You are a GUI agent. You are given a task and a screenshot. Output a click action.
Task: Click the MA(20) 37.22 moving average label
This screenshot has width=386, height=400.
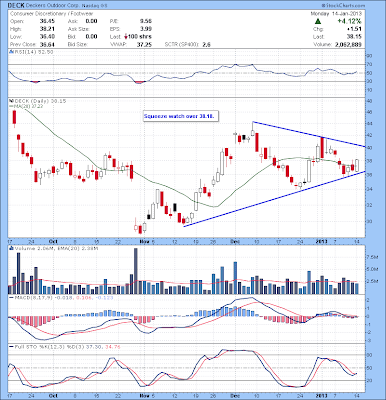pyautogui.click(x=28, y=106)
